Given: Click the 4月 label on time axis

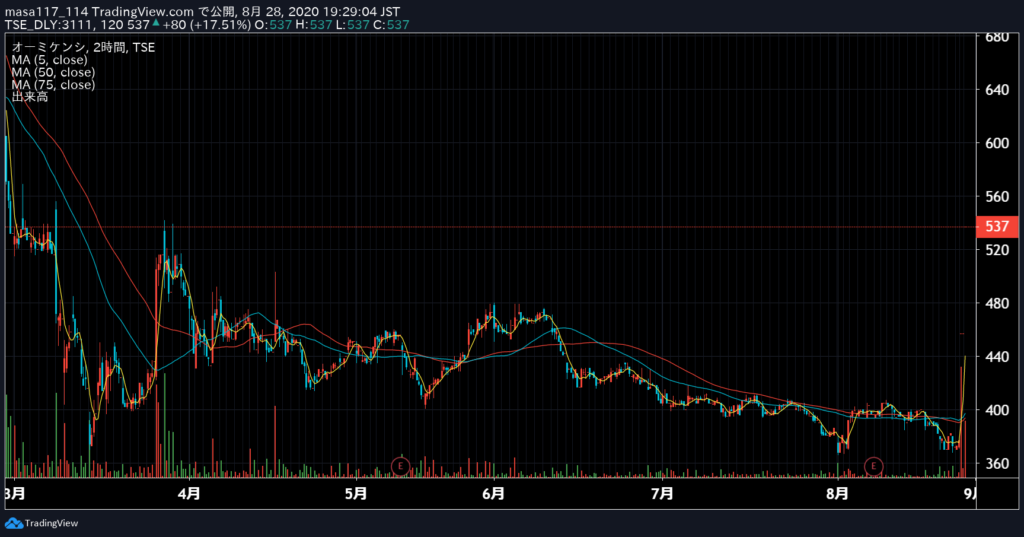Looking at the screenshot, I should 189,493.
